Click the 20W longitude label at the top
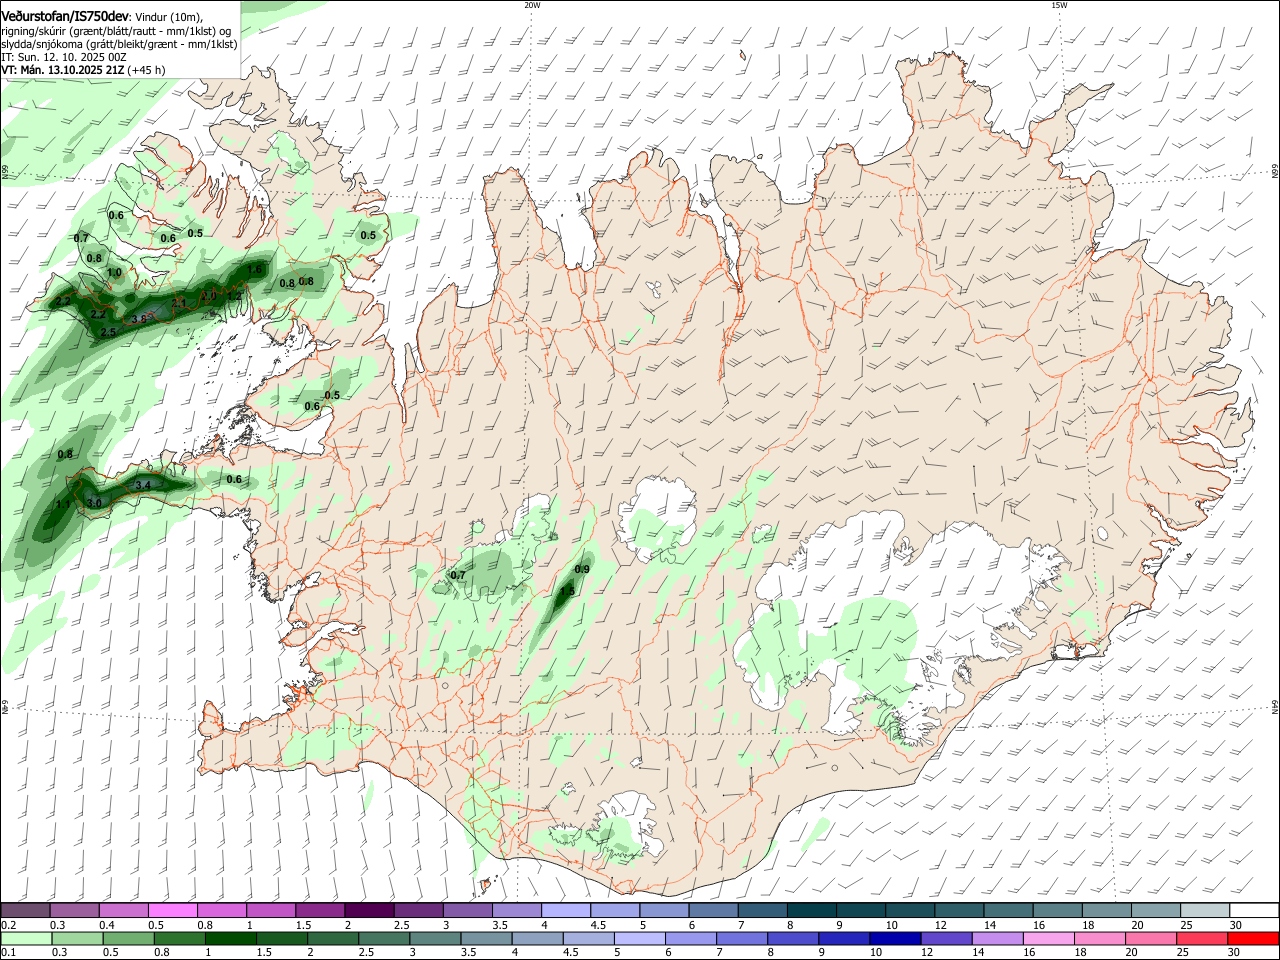1280x960 pixels. point(532,5)
